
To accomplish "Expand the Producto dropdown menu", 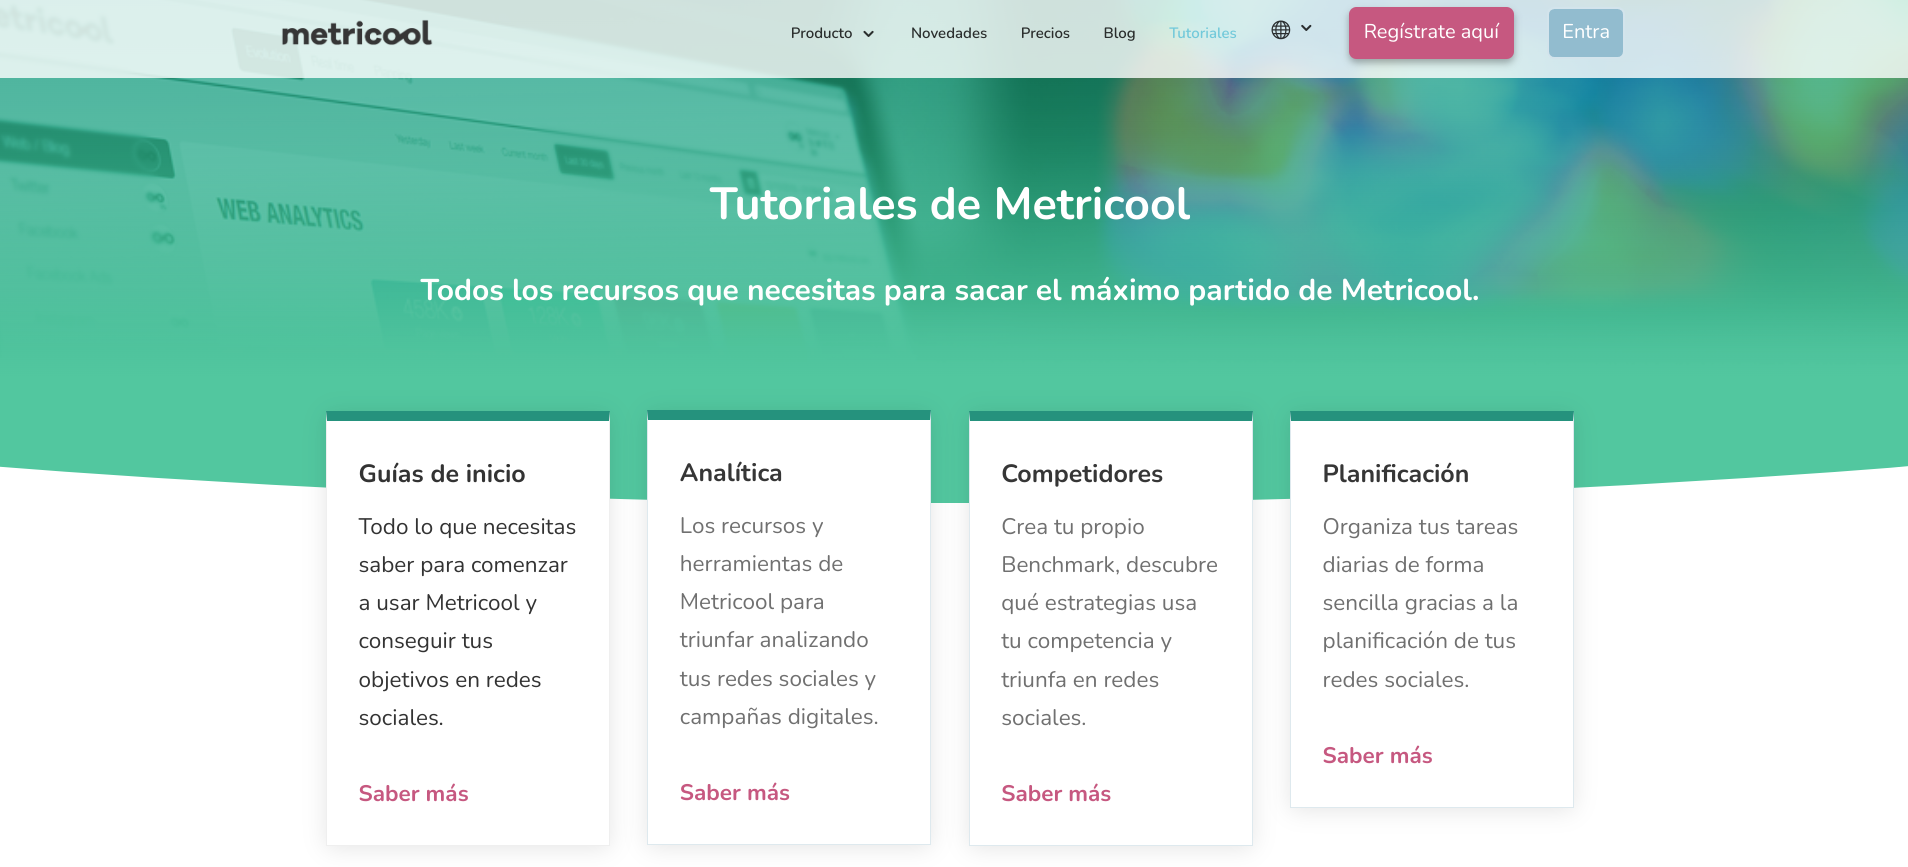I will pos(832,33).
